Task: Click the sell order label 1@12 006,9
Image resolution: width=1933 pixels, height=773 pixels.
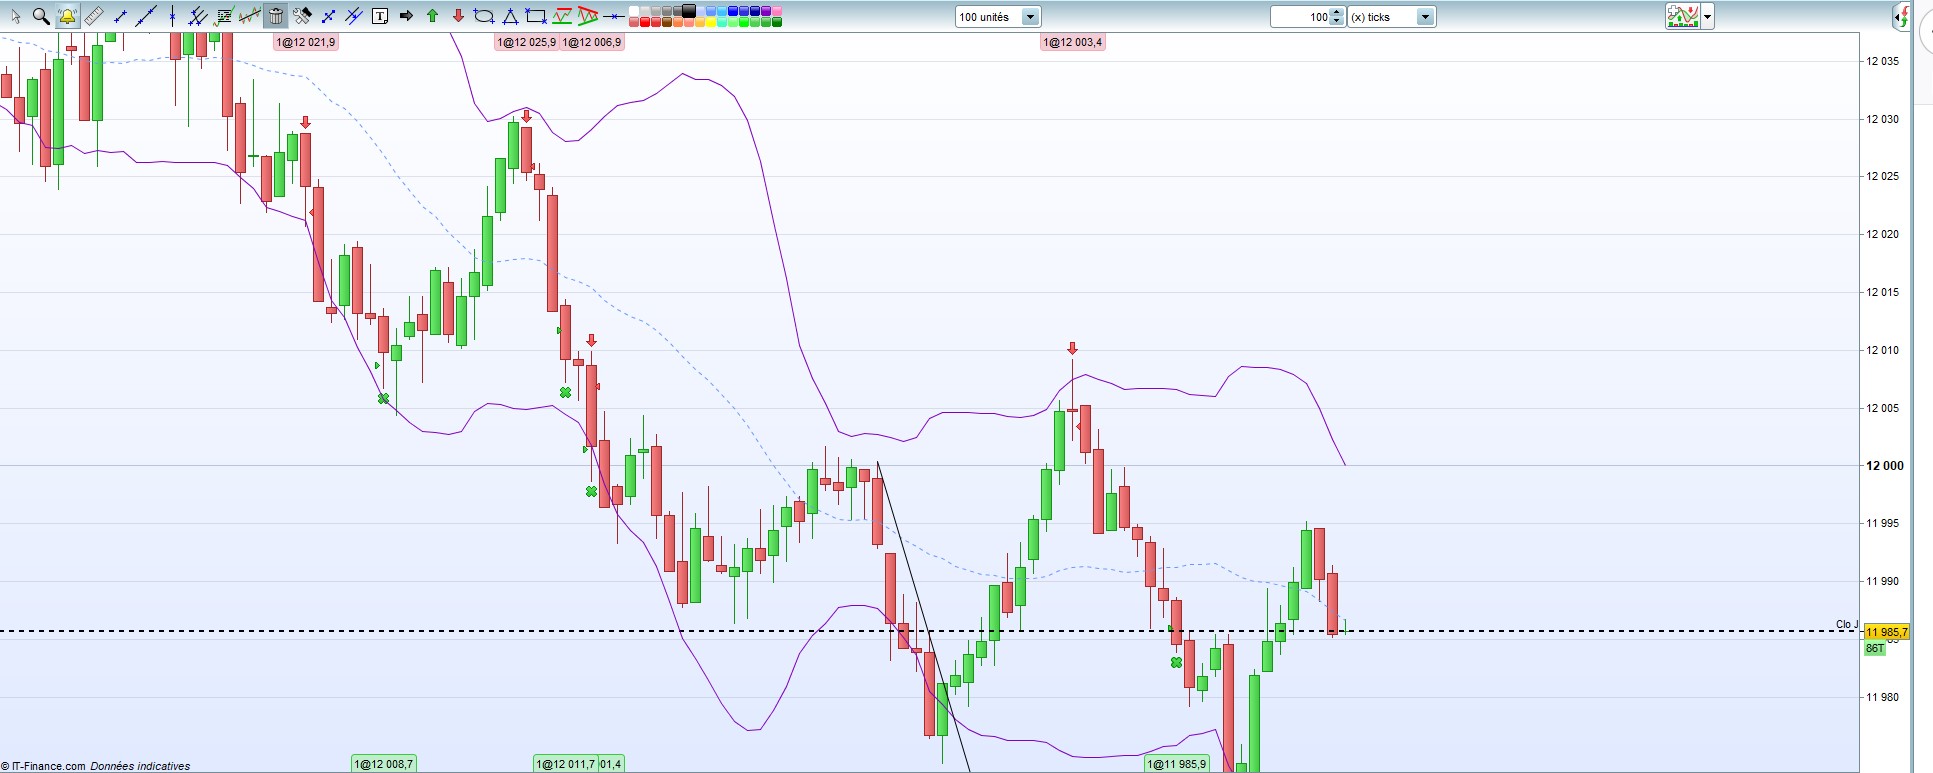Action: (x=592, y=42)
